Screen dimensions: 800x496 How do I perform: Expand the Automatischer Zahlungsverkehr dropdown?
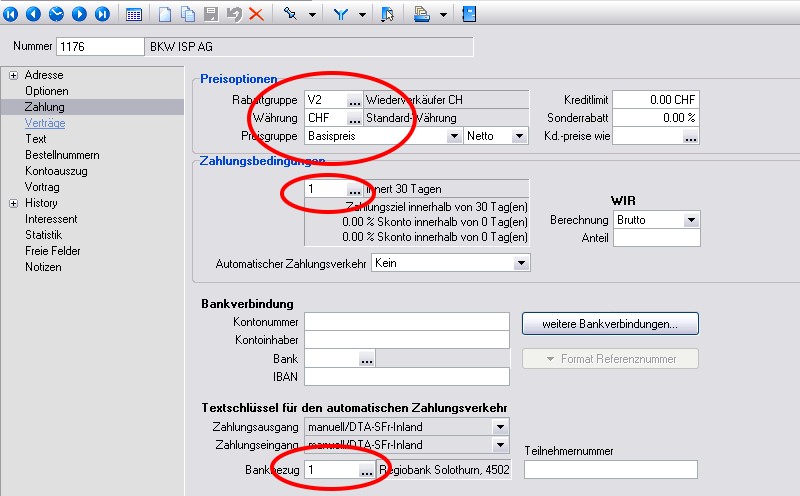coord(521,263)
